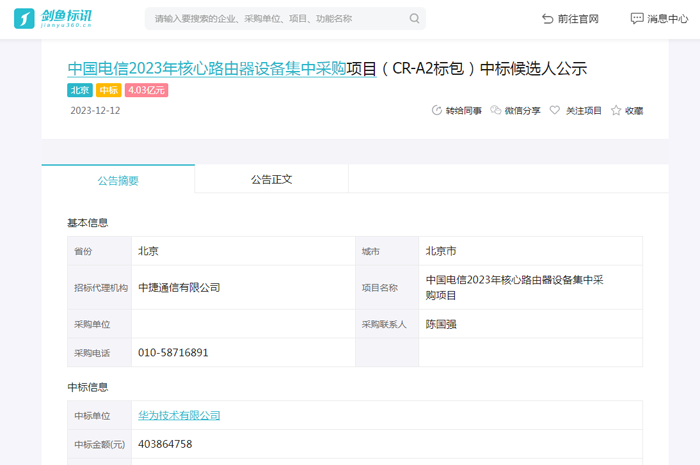Click the 收藏 star icon
Screen dimensions: 700x465
(x=616, y=111)
